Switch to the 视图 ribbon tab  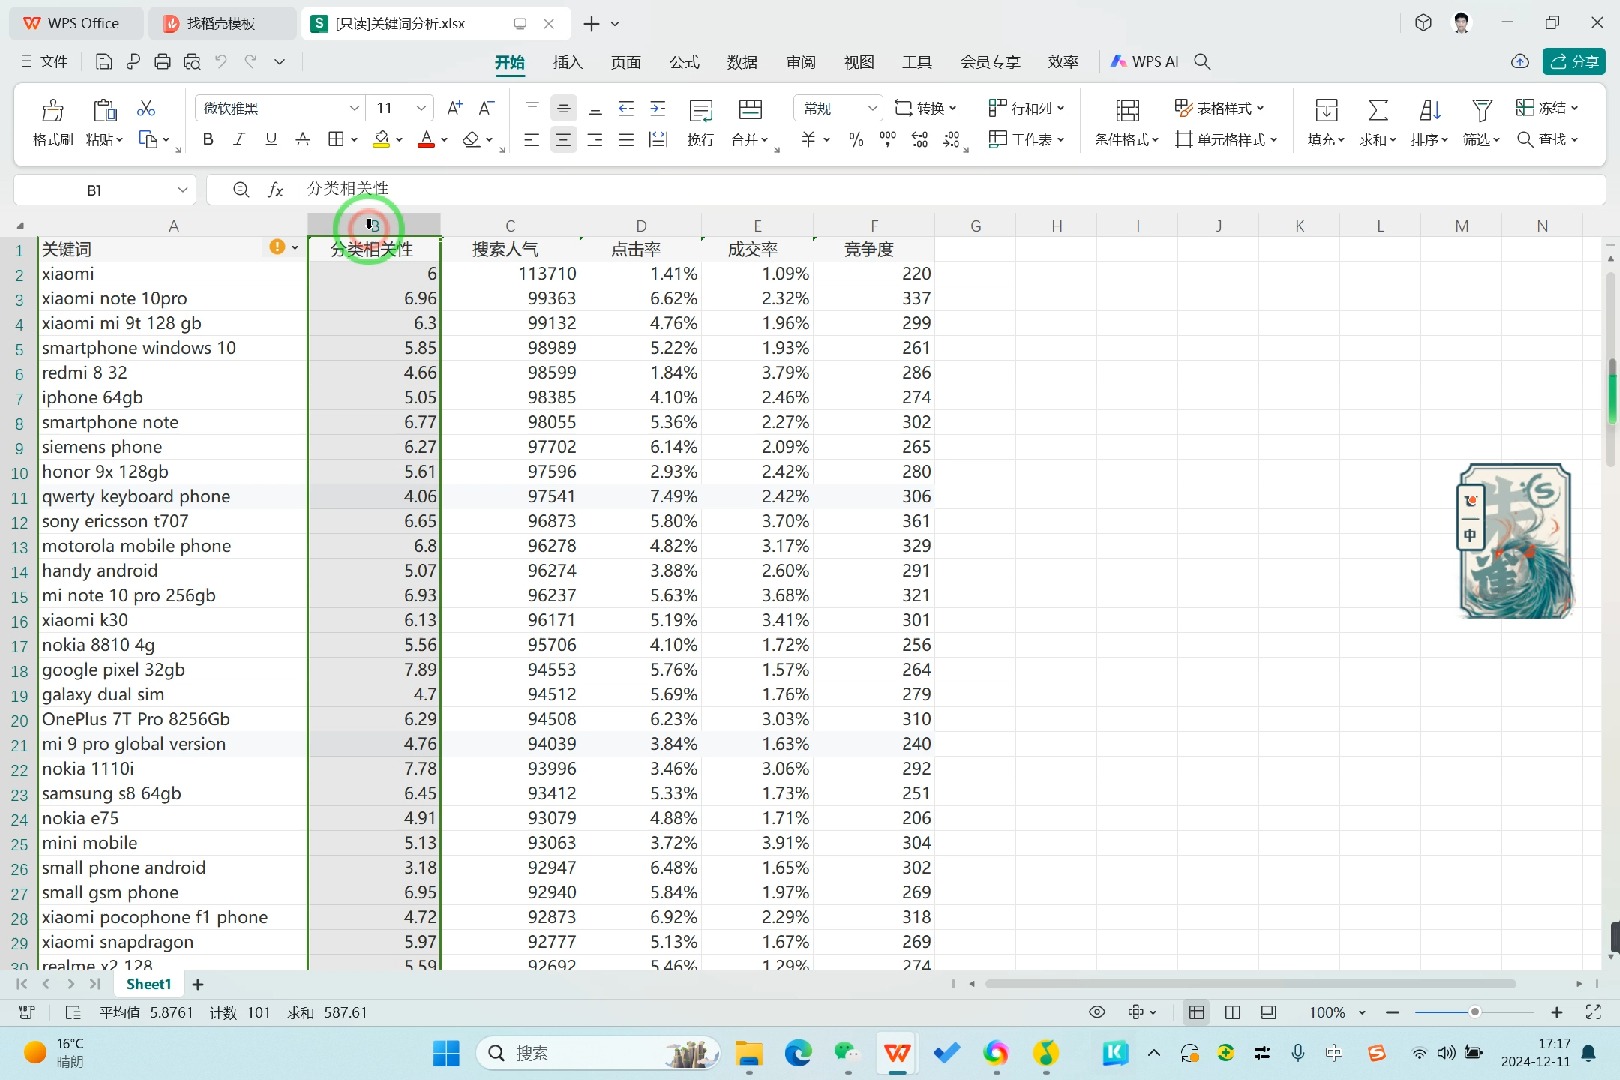pyautogui.click(x=859, y=62)
